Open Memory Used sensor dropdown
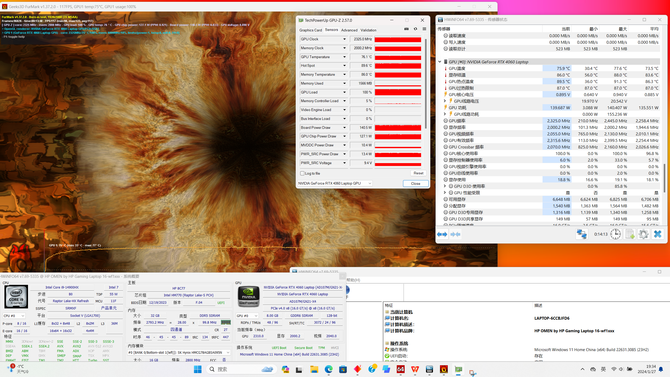 344,83
